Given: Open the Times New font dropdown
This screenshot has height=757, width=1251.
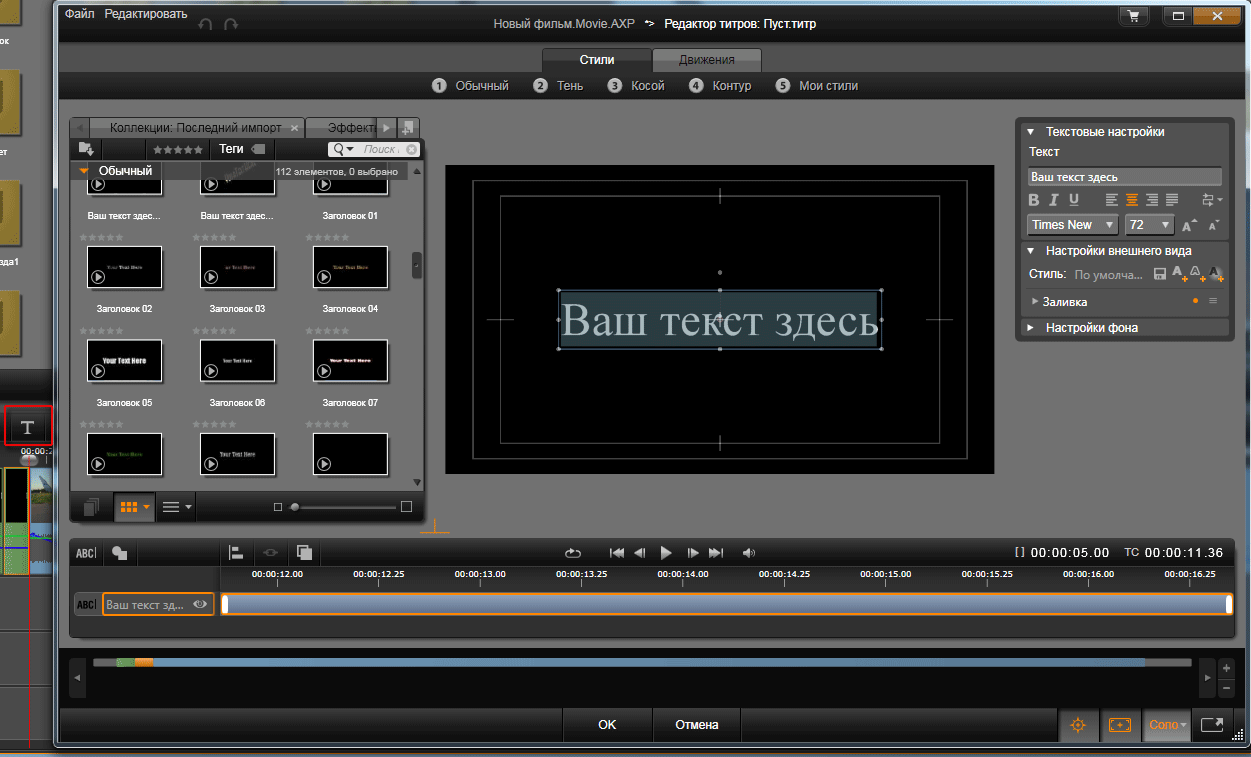Looking at the screenshot, I should (1072, 225).
